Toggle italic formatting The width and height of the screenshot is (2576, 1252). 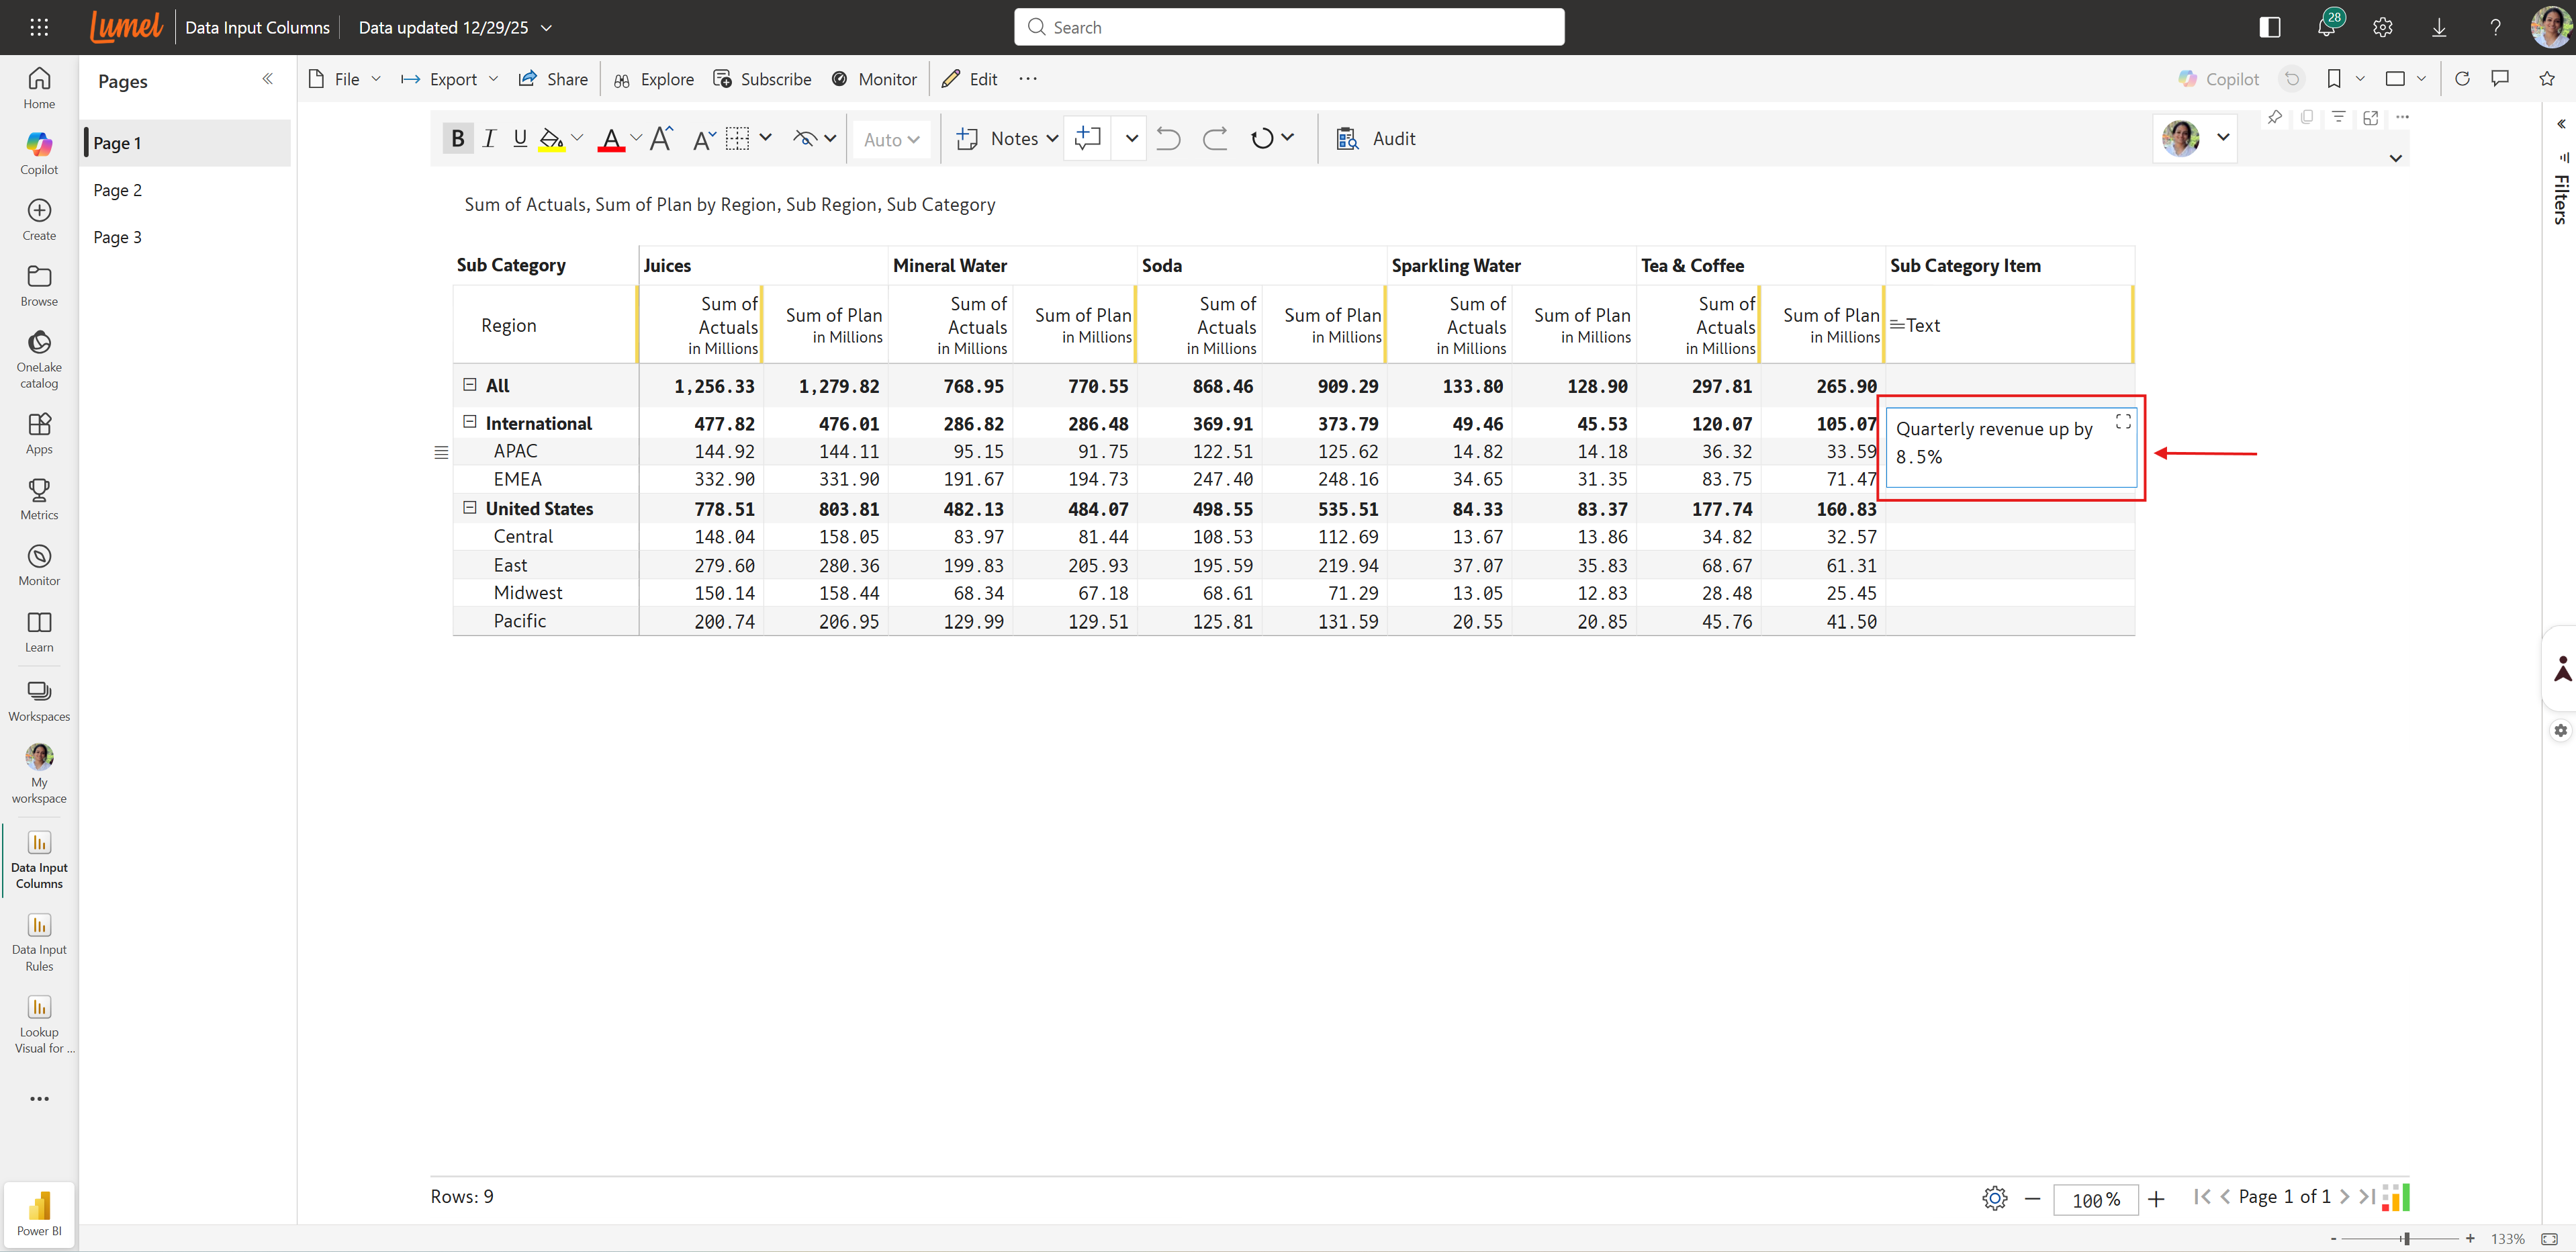click(489, 139)
